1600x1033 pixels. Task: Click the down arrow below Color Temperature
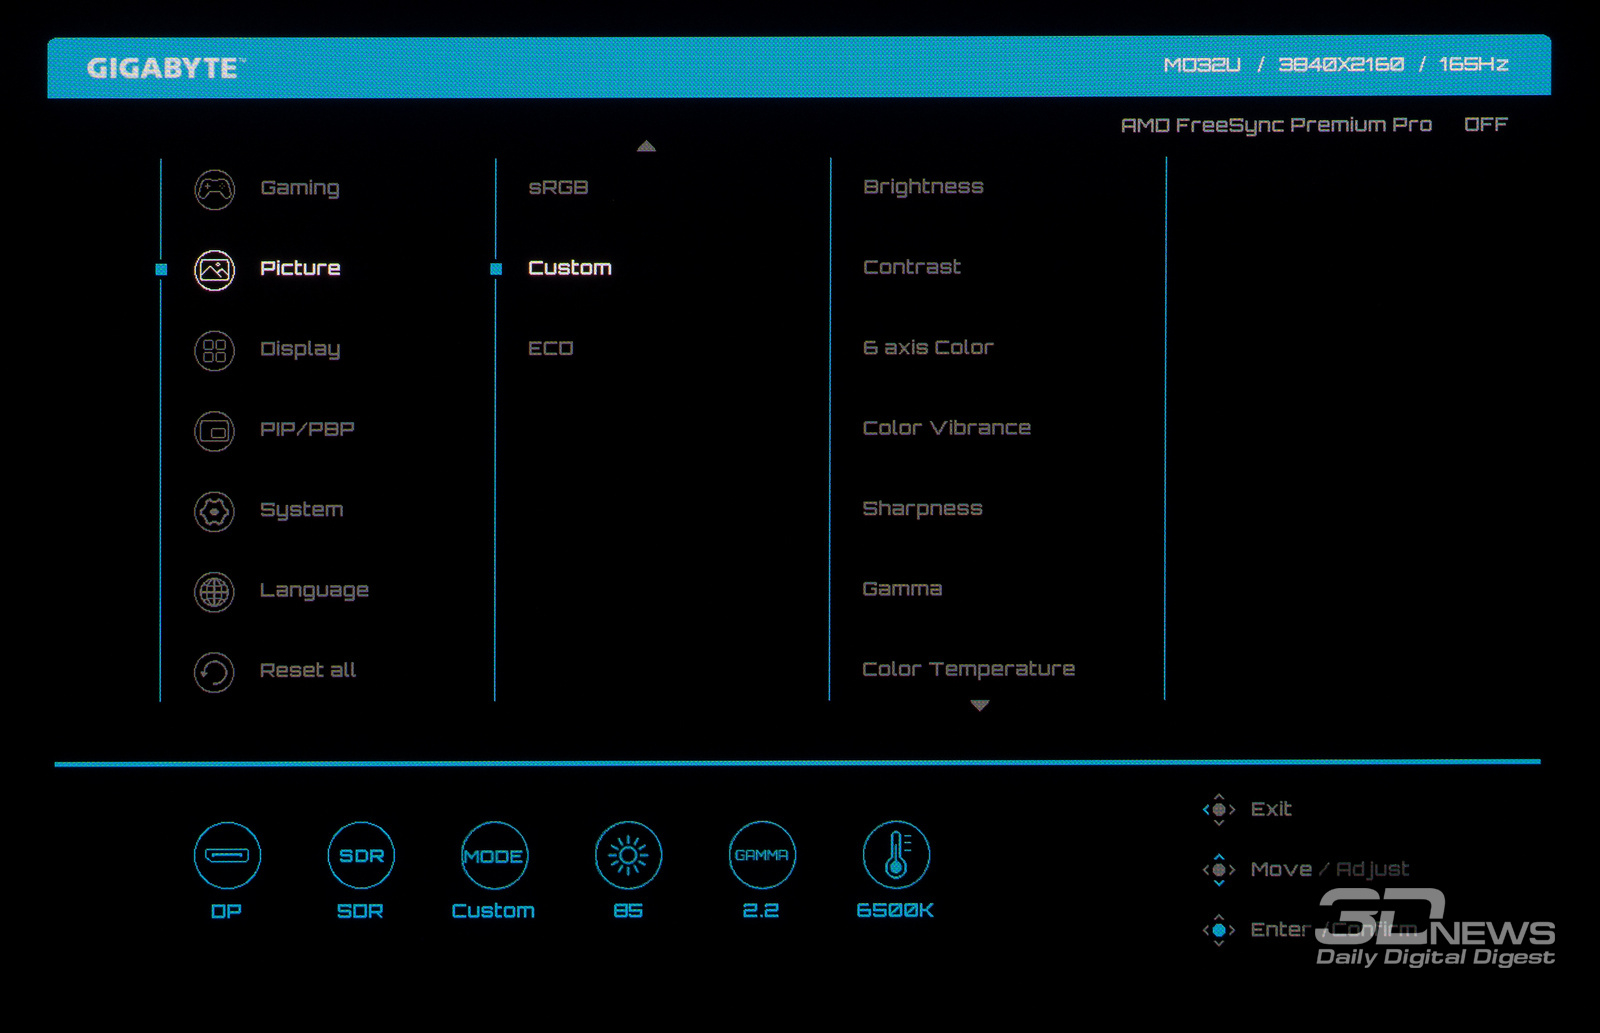[980, 705]
